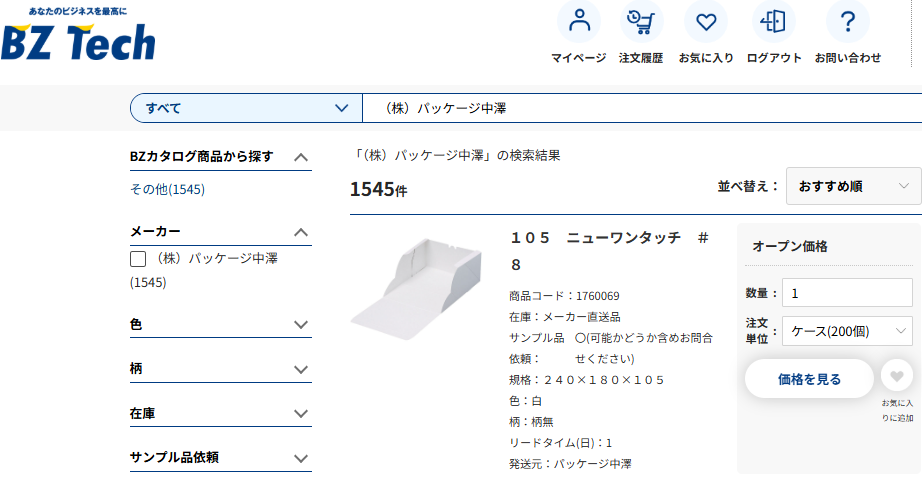This screenshot has width=922, height=477.
Task: Click the BZ Tech logo
Action: [x=78, y=34]
